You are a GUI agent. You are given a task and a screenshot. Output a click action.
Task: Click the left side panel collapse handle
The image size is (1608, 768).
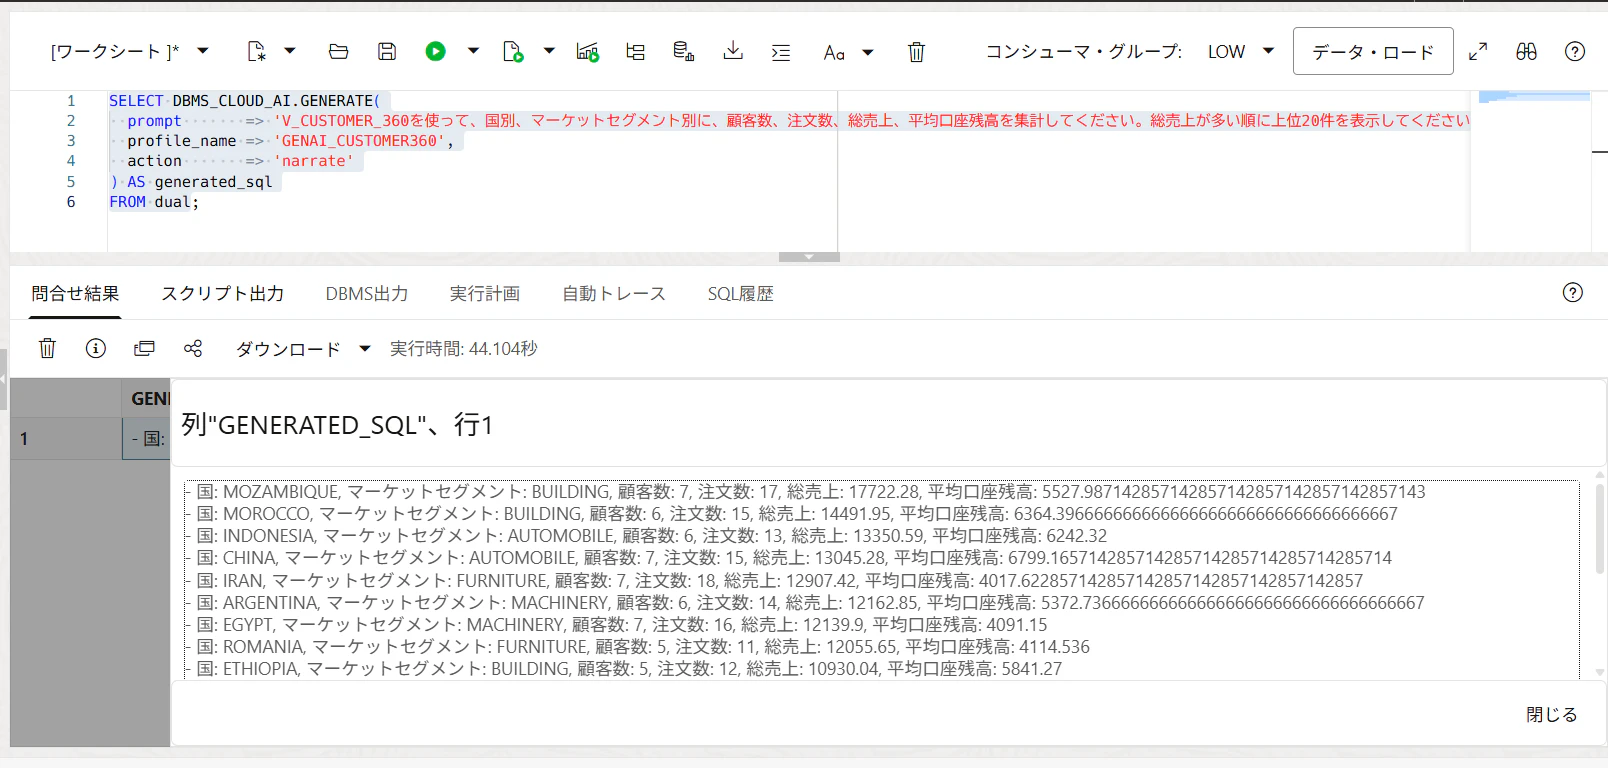tap(4, 379)
